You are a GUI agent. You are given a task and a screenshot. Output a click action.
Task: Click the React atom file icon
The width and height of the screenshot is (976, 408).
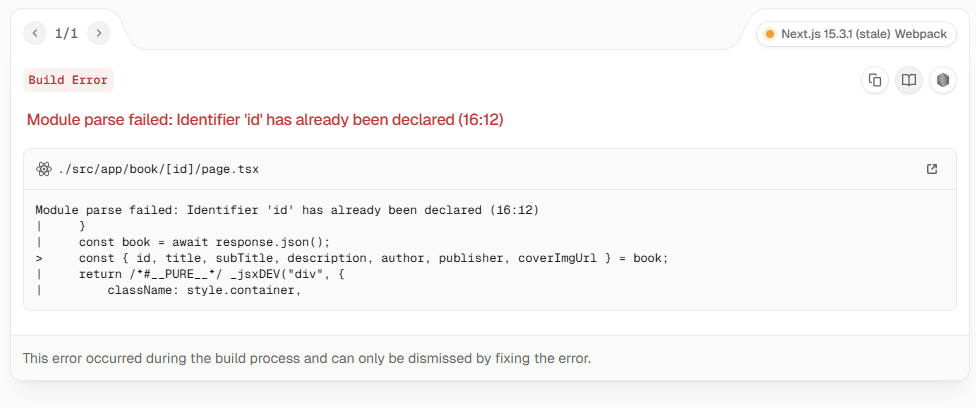coord(43,169)
